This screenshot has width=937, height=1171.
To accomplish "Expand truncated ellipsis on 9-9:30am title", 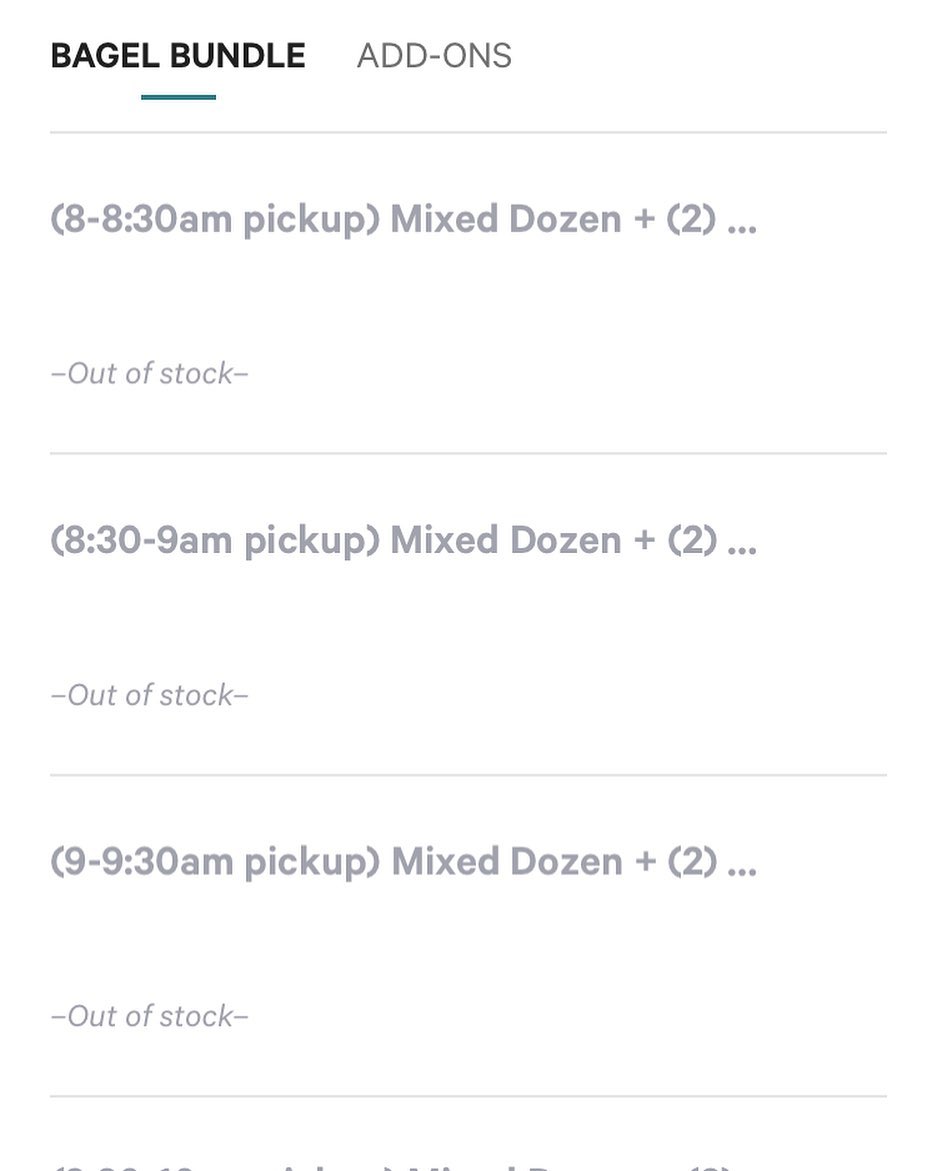I will coord(742,870).
